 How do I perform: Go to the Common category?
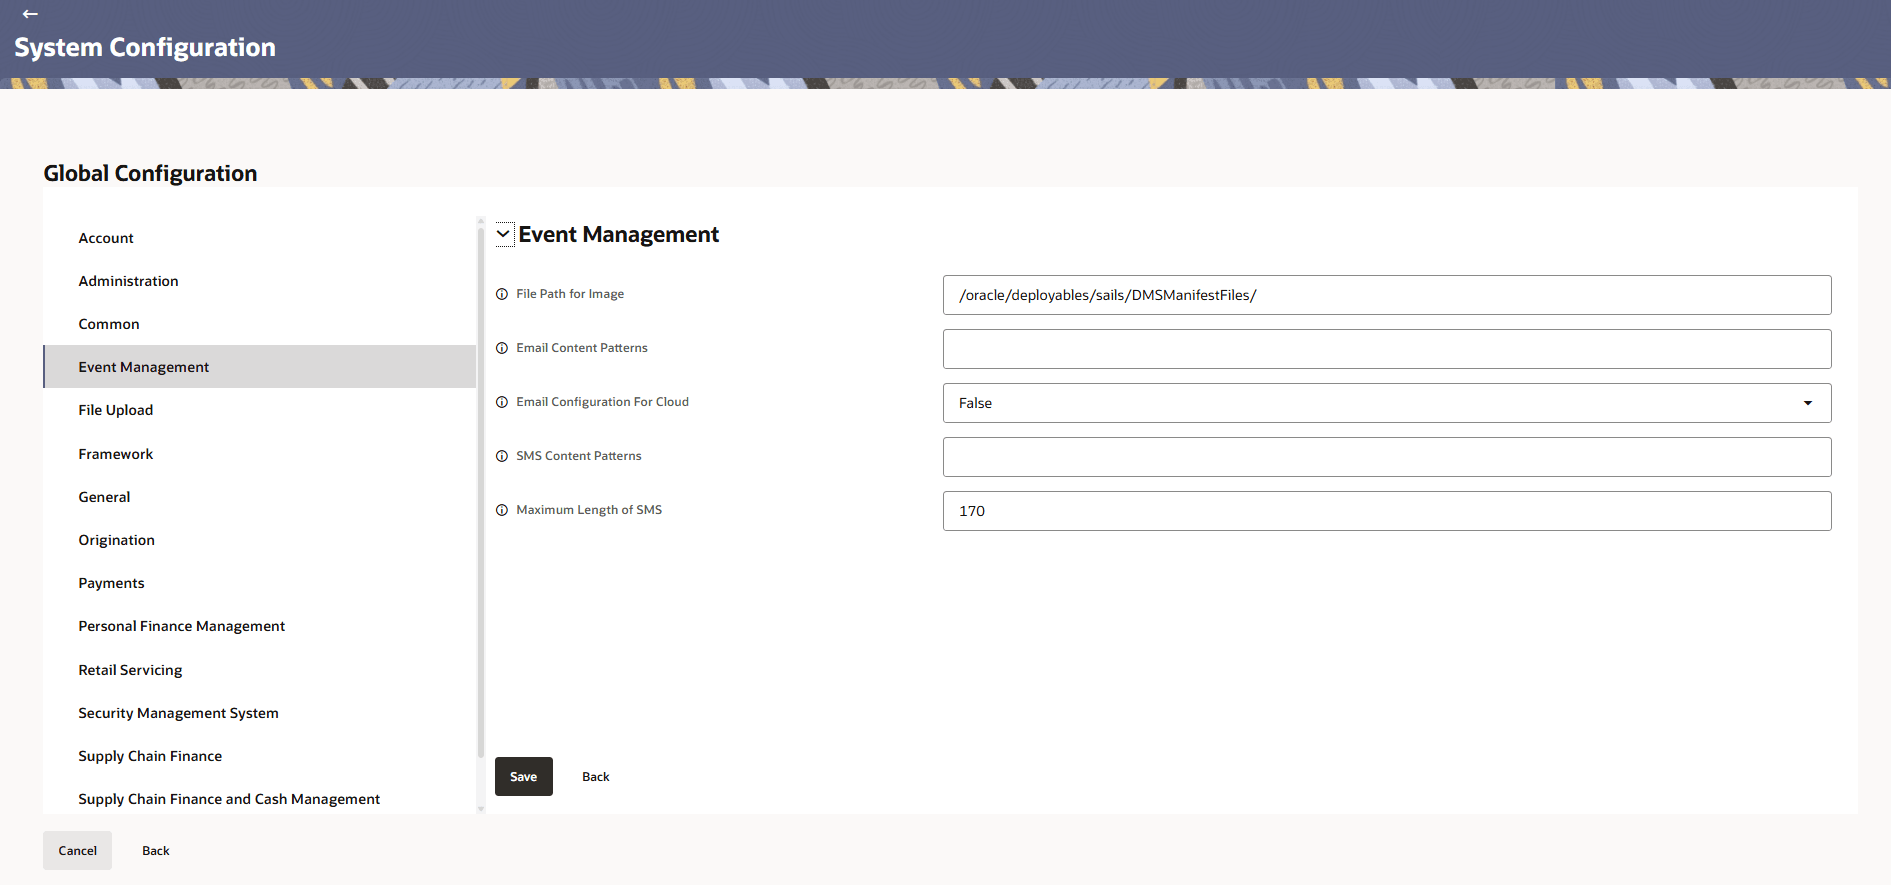(x=259, y=324)
